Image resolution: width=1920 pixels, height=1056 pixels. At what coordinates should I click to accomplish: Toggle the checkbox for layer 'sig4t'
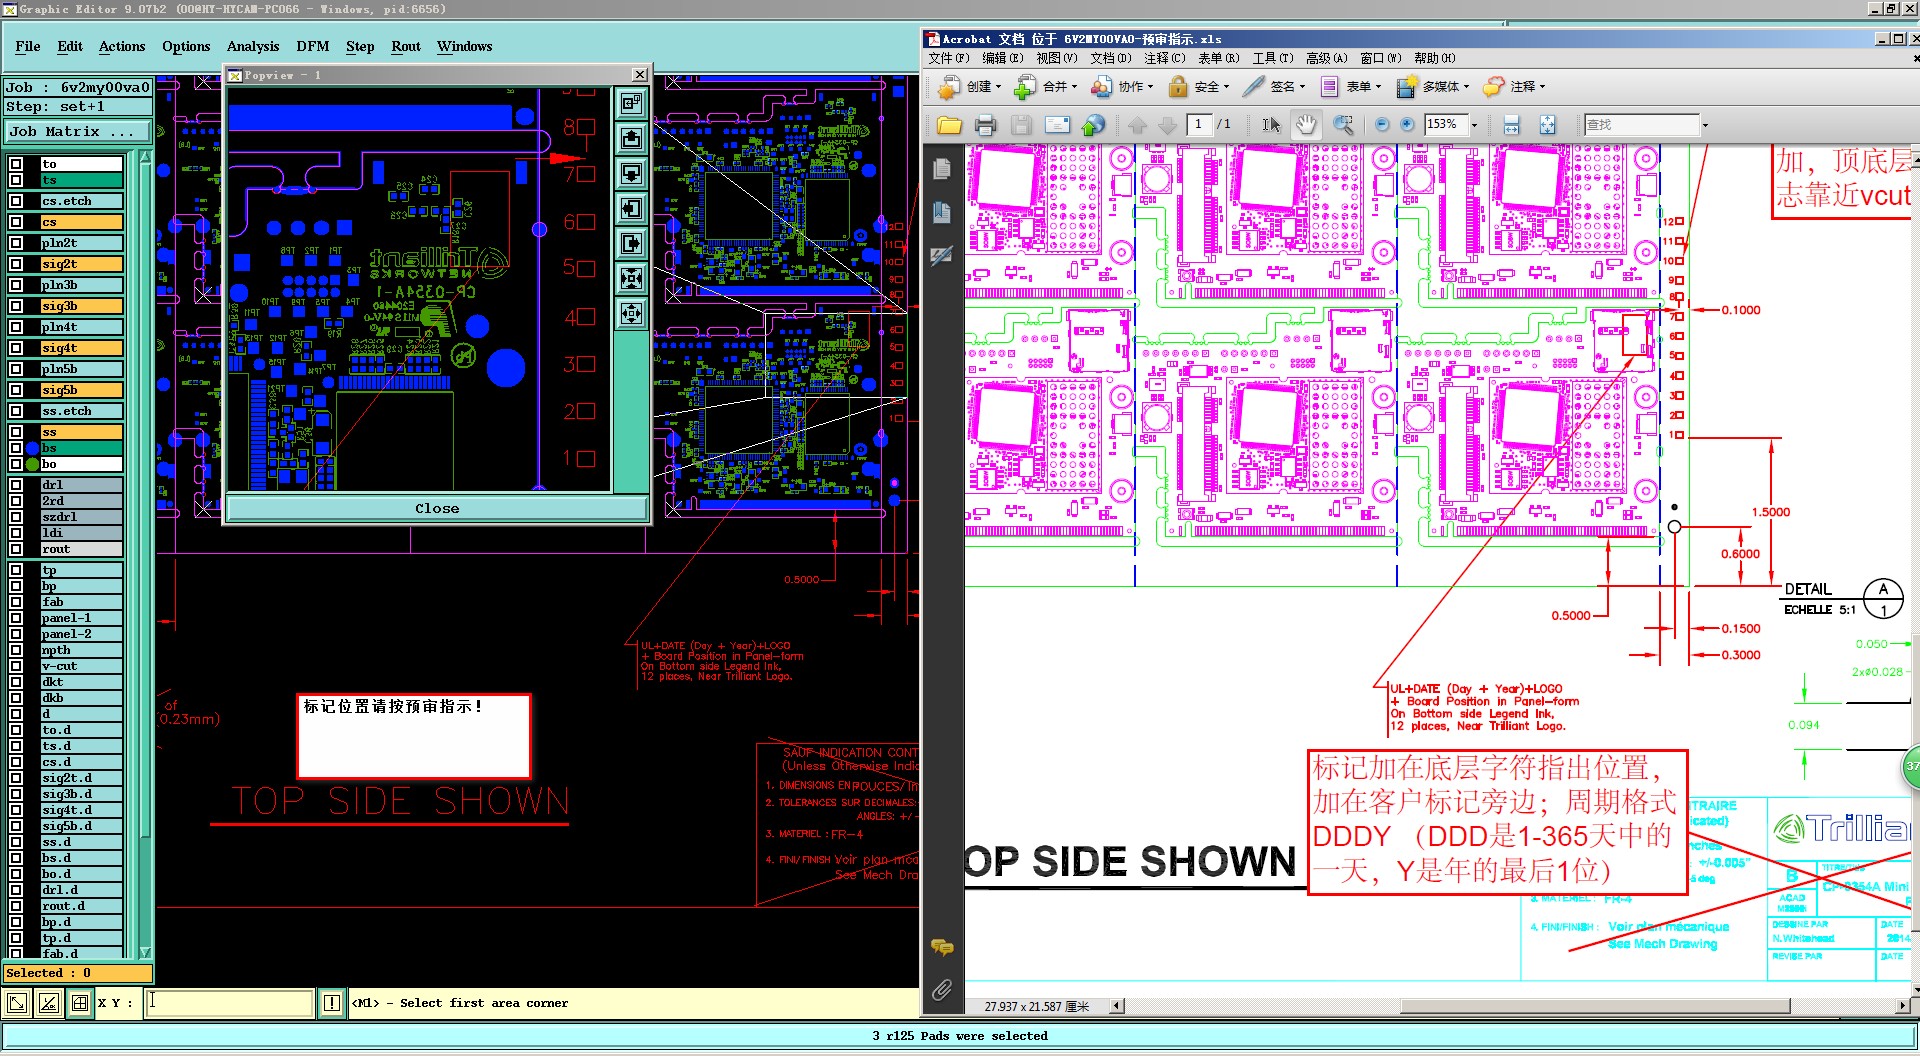pyautogui.click(x=16, y=348)
